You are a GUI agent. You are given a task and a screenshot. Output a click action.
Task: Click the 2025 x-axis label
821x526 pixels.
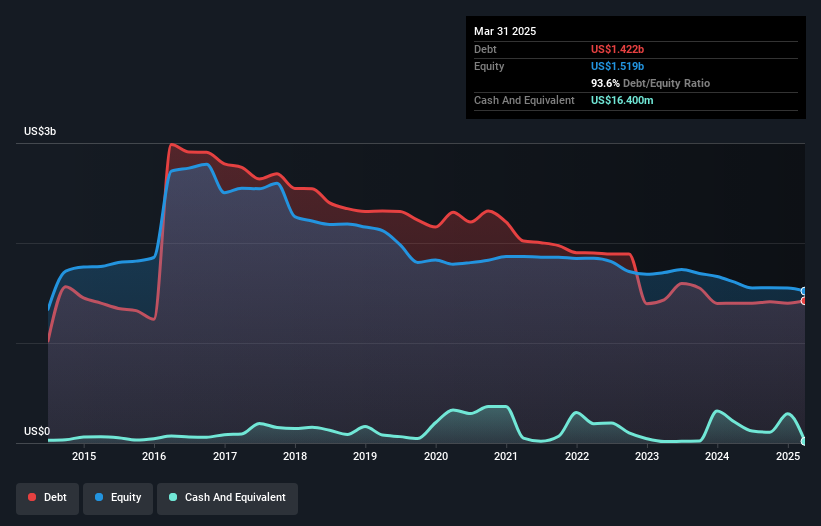tap(787, 456)
